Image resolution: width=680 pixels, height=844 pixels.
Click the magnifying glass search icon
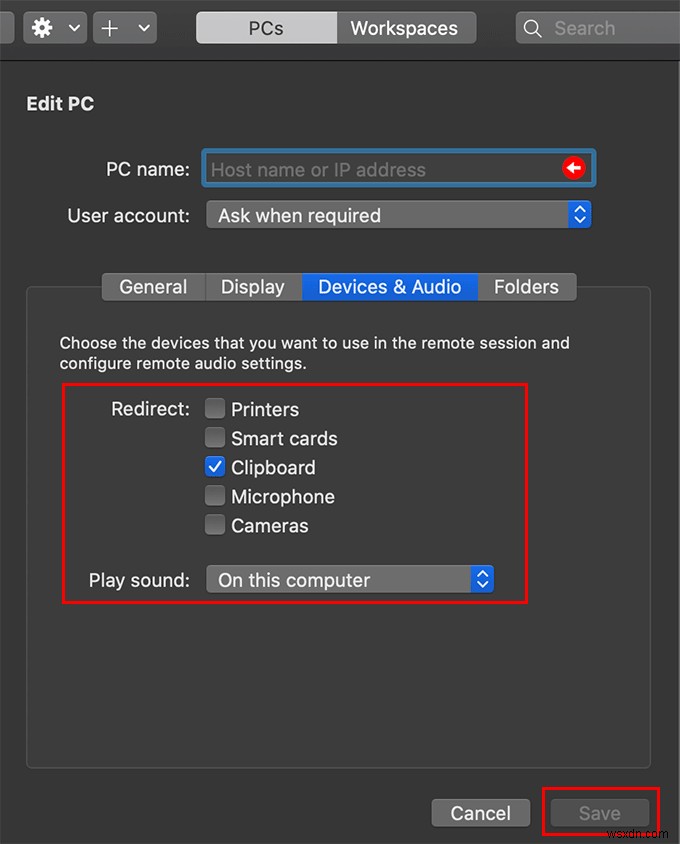click(533, 28)
